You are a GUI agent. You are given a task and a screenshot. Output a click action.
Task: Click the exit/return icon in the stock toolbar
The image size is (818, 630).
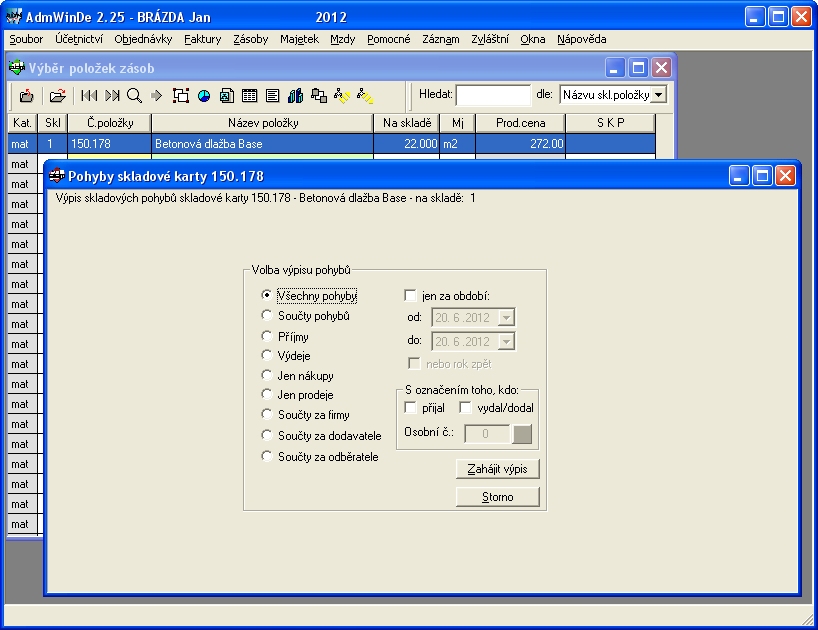pos(26,95)
